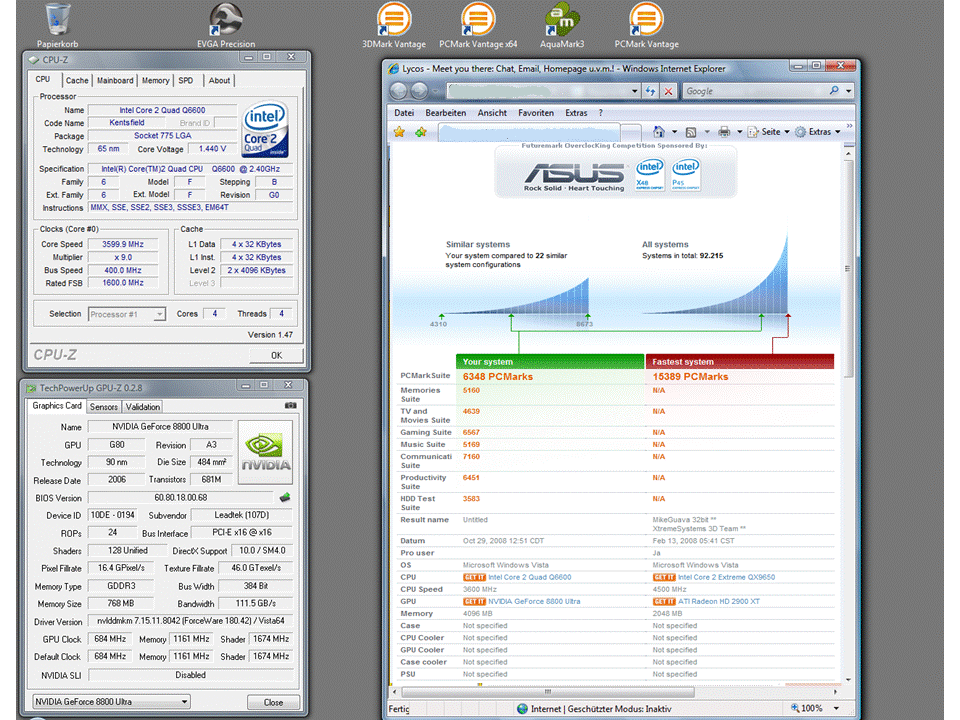Open the Datei menu in Internet Explorer
960x720 pixels.
click(404, 113)
